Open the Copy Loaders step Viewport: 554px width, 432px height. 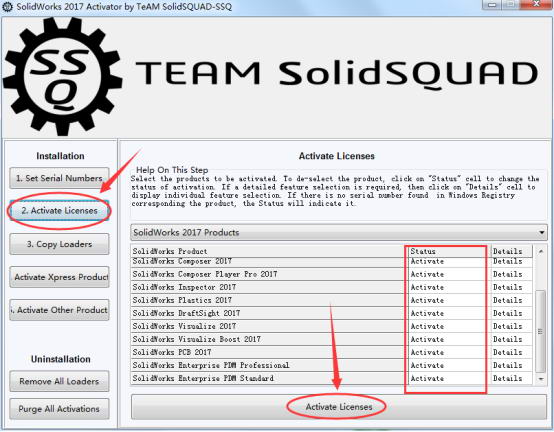click(59, 244)
